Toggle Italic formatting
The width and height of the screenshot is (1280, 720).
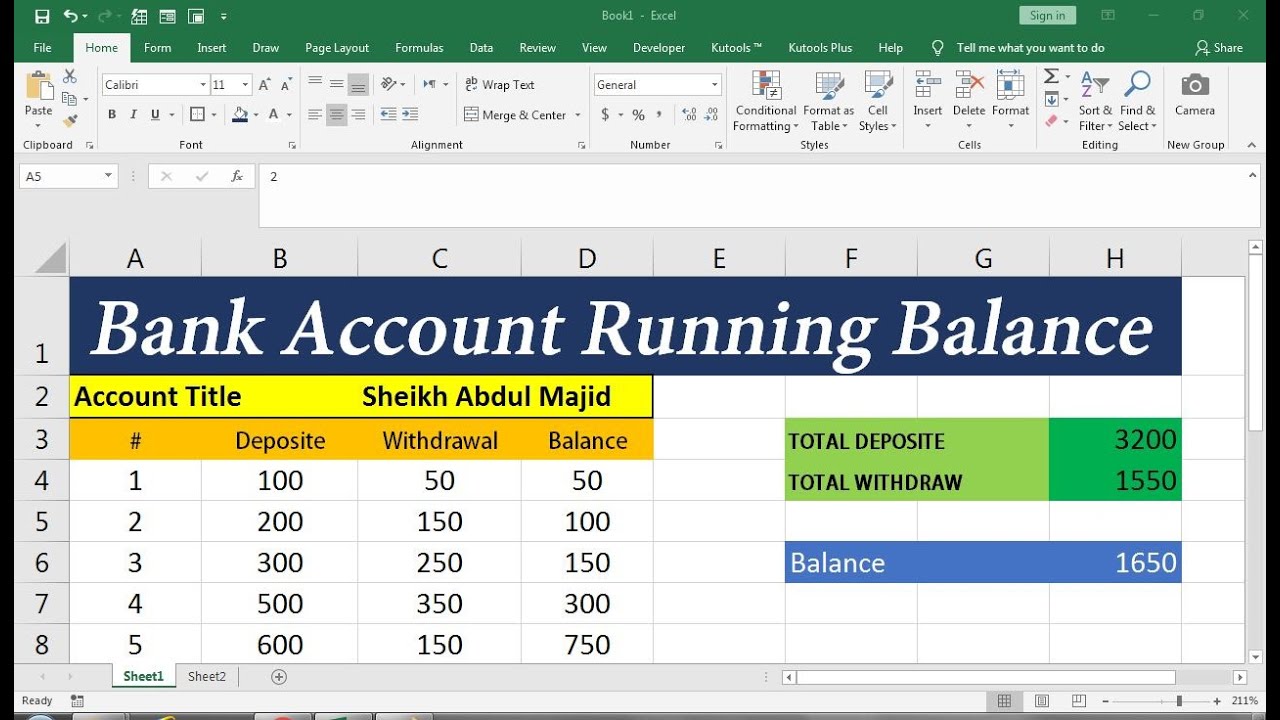[134, 114]
